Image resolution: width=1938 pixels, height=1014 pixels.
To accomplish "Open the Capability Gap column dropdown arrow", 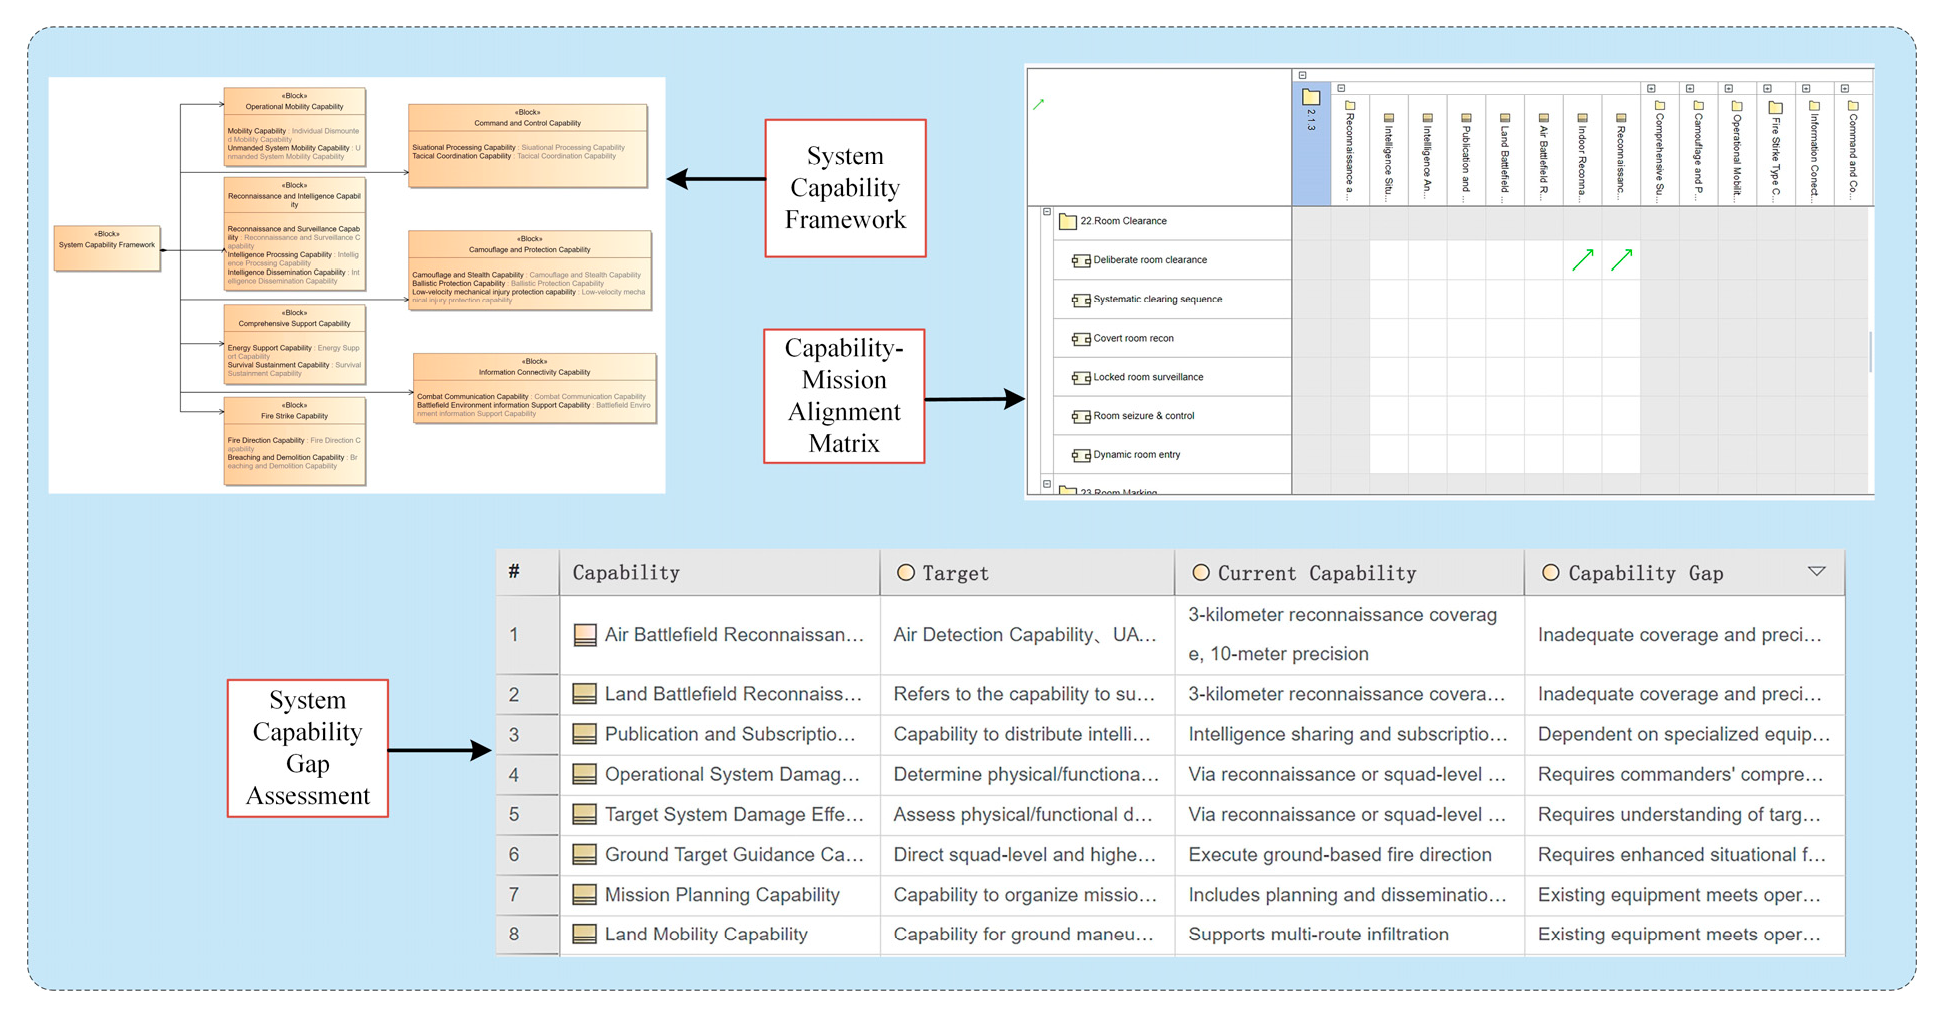I will coord(1816,572).
